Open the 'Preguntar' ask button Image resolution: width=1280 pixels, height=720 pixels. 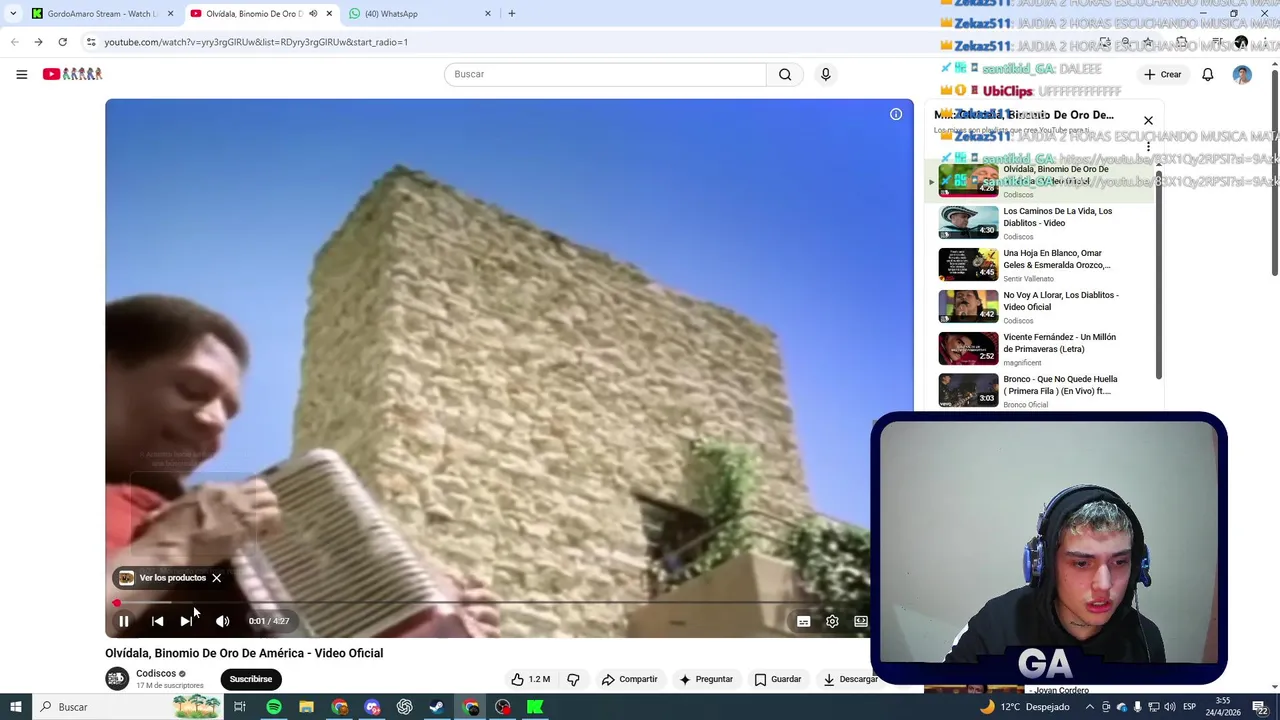coord(706,679)
